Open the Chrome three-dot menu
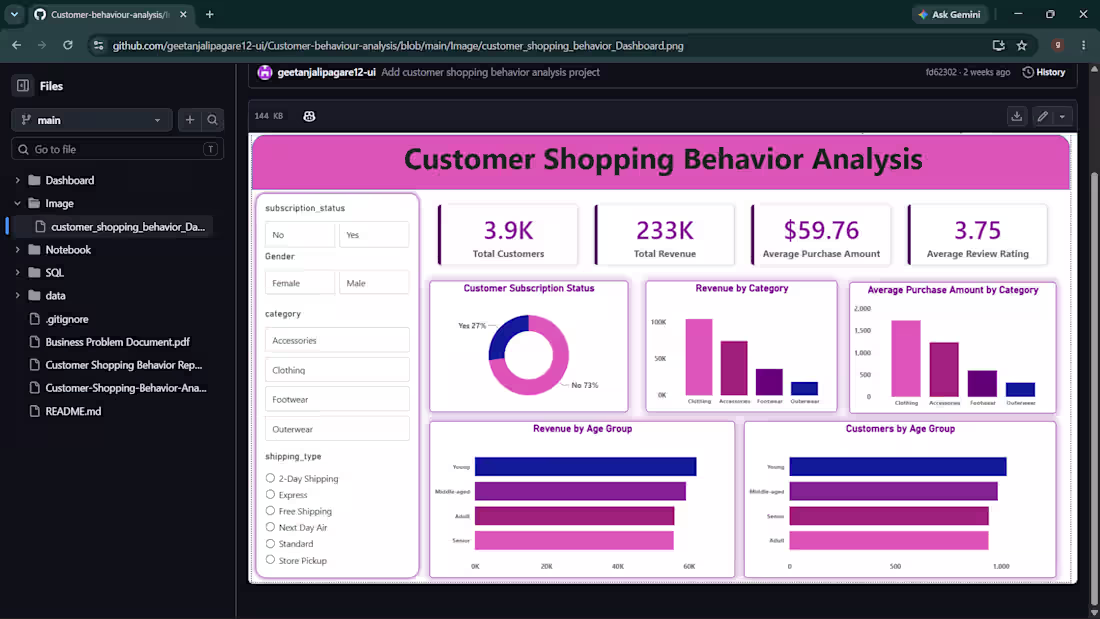 1083,46
